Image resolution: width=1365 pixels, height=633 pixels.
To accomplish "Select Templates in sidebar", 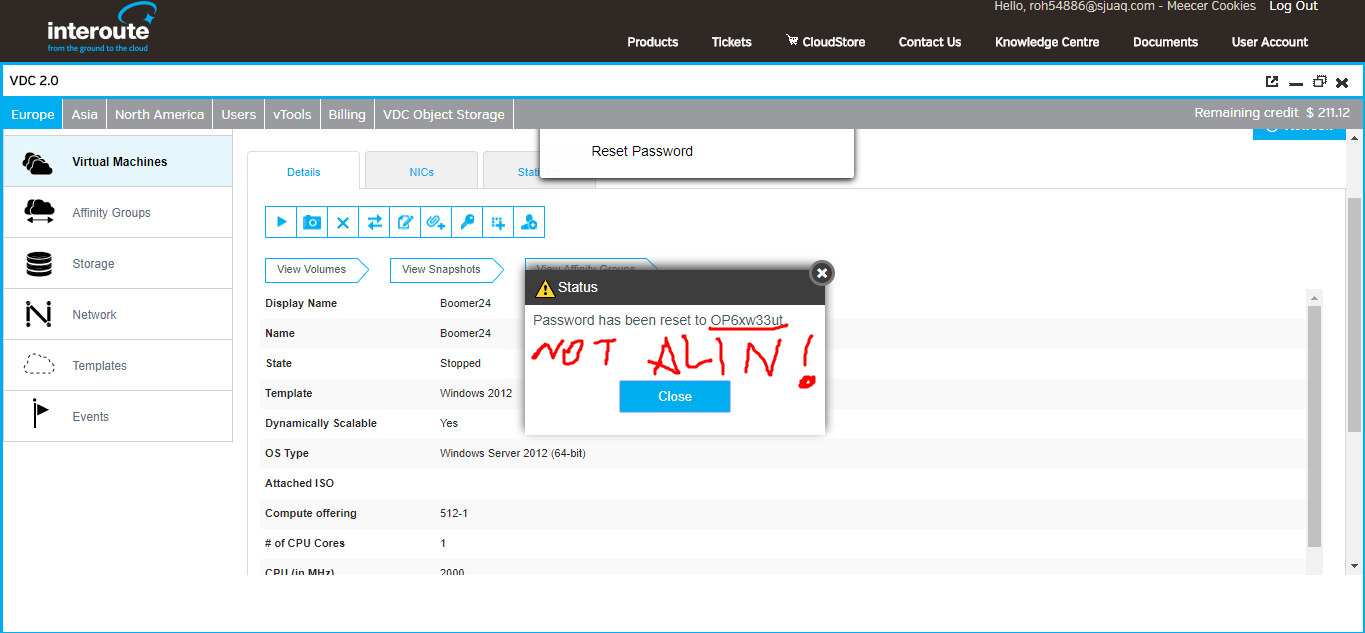I will tap(118, 366).
